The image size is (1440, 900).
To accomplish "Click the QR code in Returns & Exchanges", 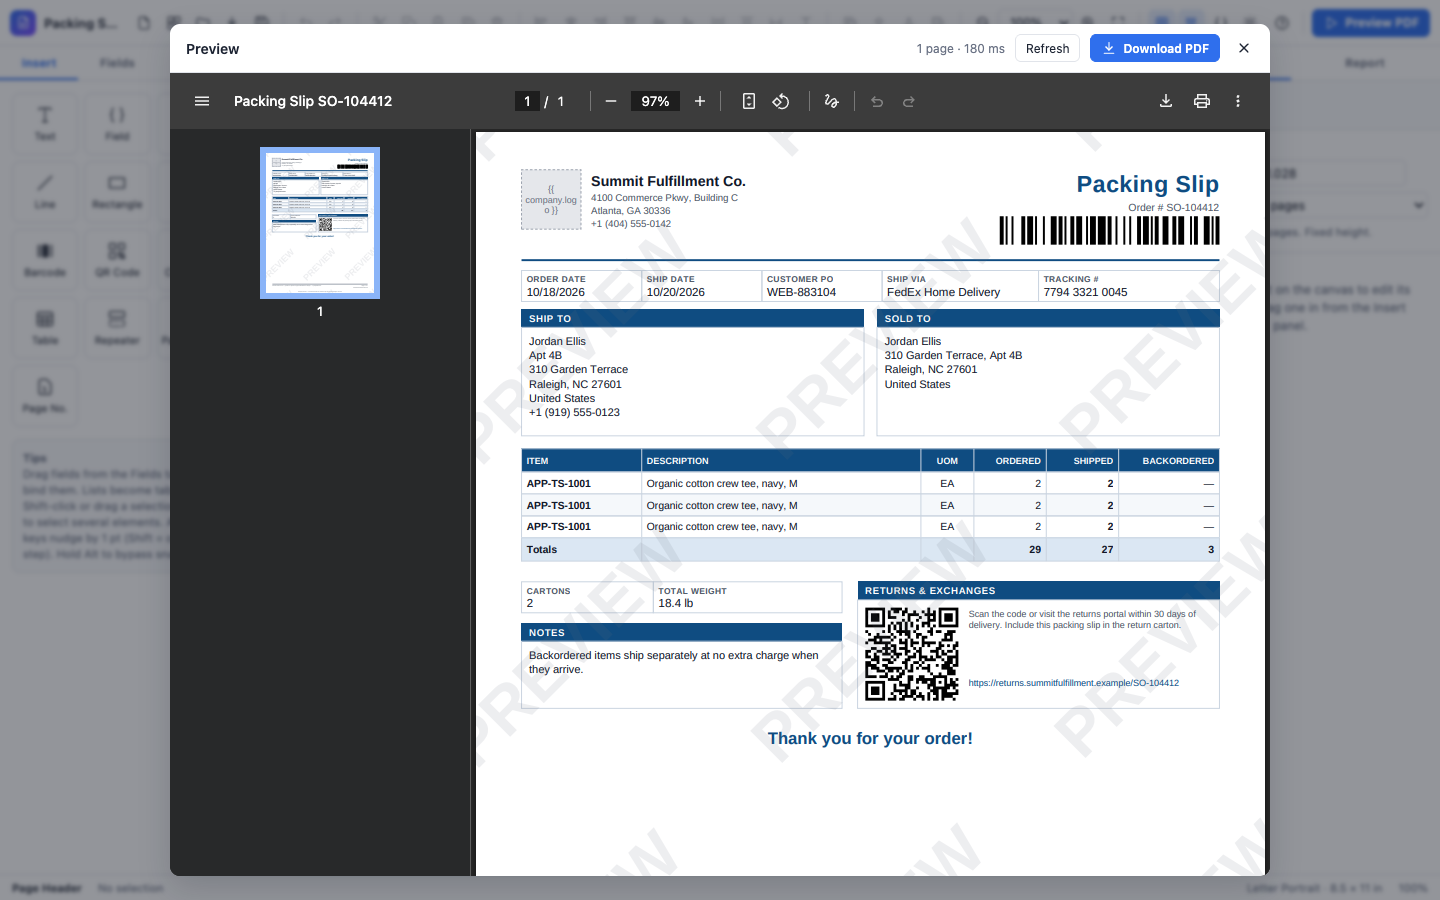I will point(912,654).
